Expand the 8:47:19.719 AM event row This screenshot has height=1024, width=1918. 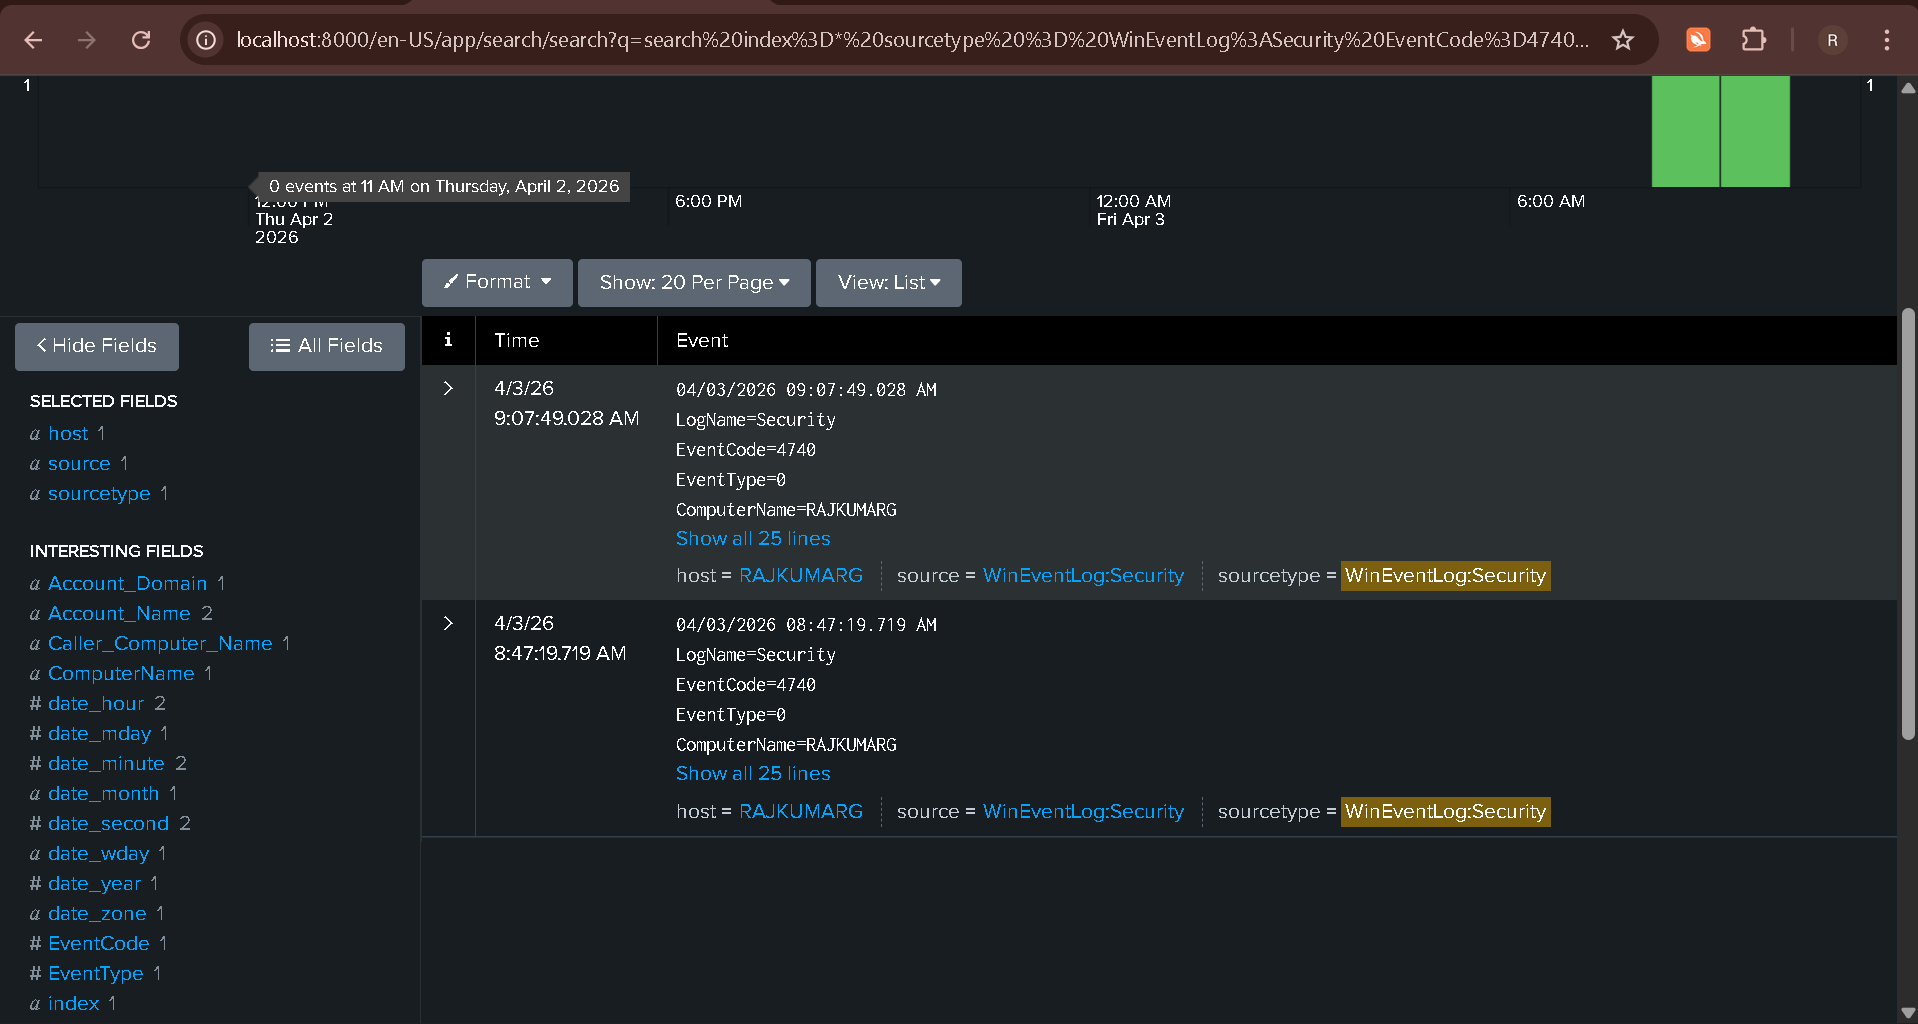448,623
